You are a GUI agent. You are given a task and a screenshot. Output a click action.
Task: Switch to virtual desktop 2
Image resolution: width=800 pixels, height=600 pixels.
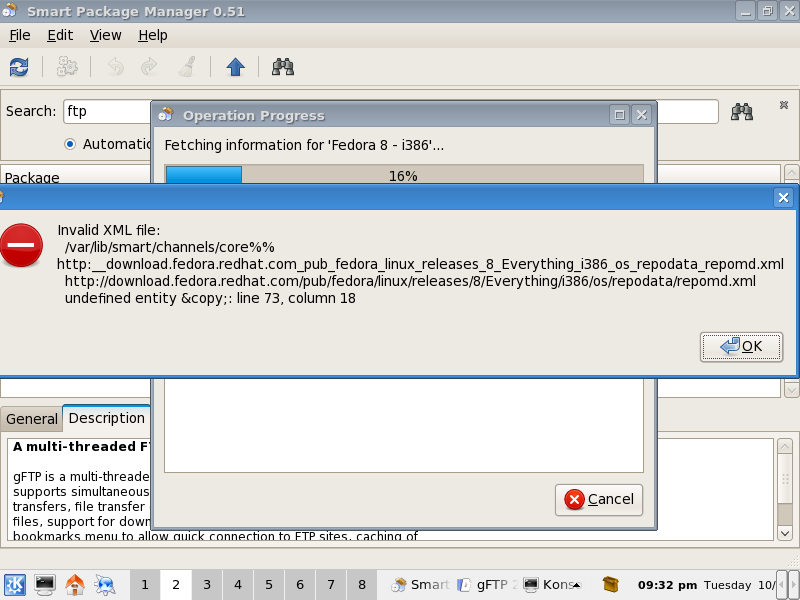(x=176, y=585)
